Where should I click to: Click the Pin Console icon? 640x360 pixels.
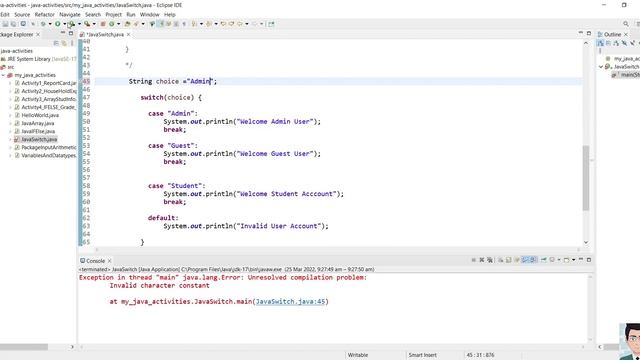(x=544, y=260)
